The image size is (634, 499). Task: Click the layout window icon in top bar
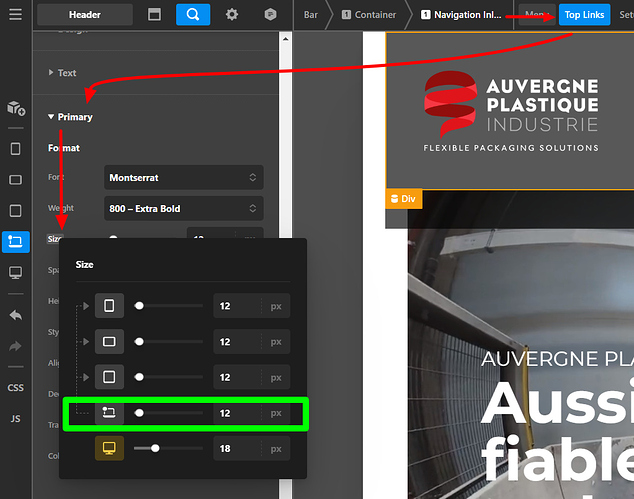point(154,15)
